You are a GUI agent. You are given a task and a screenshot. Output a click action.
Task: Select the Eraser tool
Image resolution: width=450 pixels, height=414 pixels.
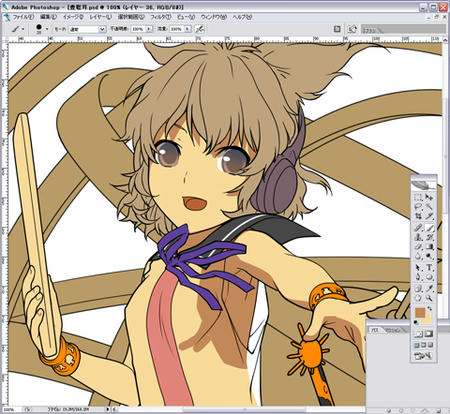click(418, 247)
